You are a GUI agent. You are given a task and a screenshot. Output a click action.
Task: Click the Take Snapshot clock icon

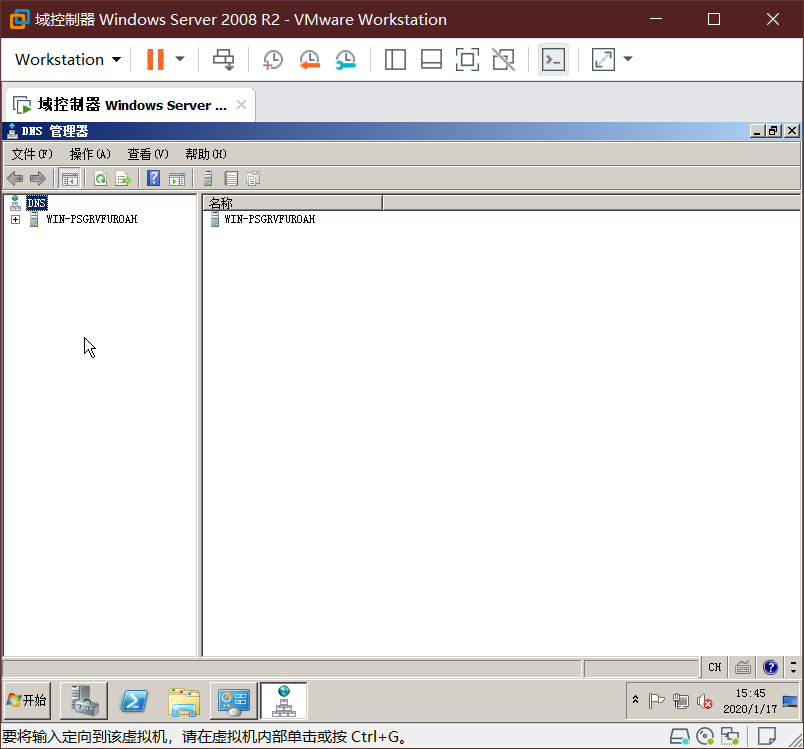pyautogui.click(x=272, y=59)
